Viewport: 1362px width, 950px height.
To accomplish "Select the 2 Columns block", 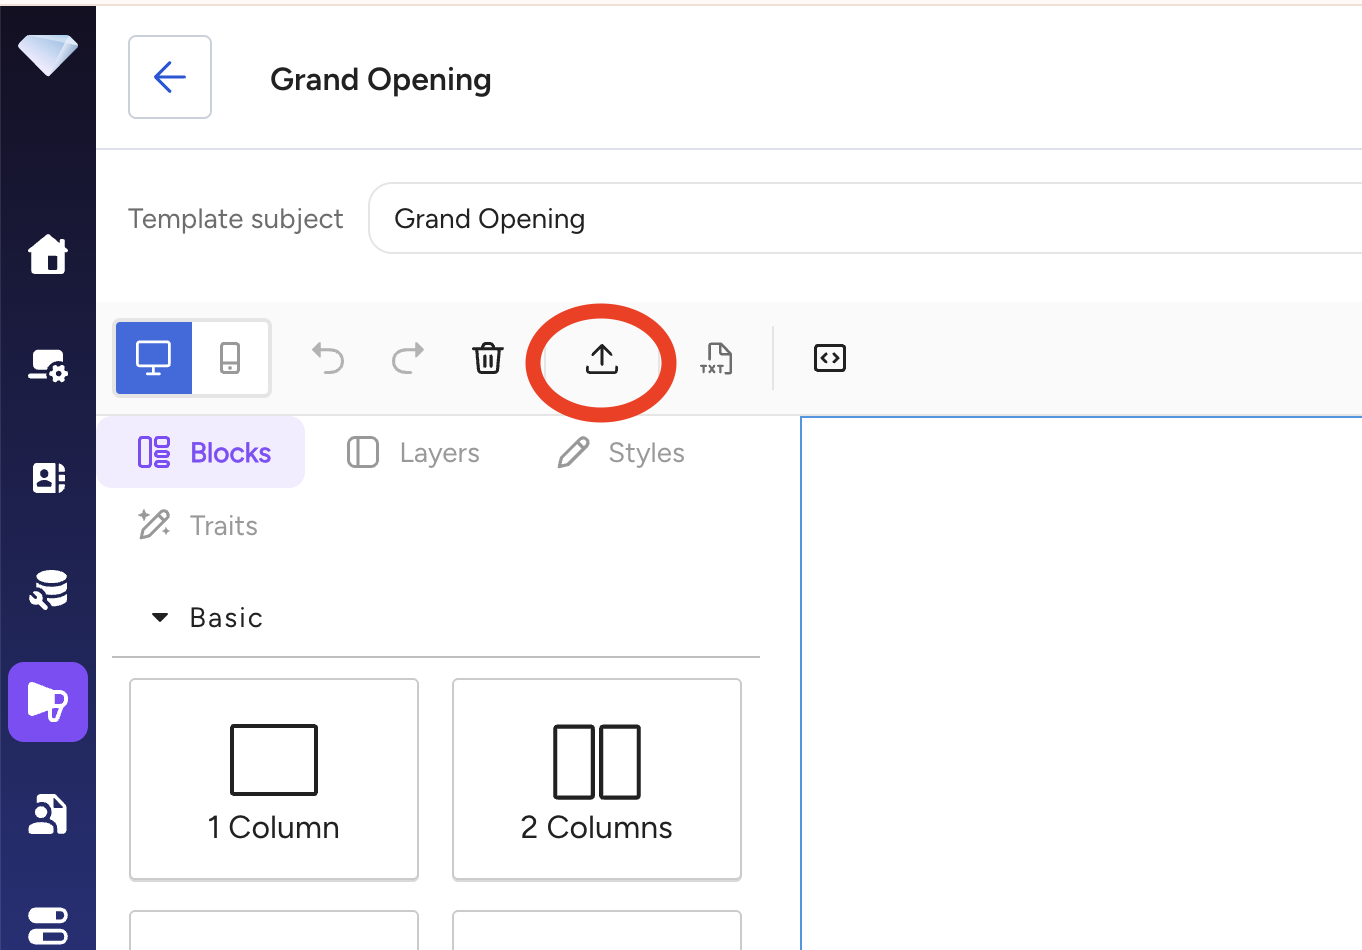I will [596, 779].
